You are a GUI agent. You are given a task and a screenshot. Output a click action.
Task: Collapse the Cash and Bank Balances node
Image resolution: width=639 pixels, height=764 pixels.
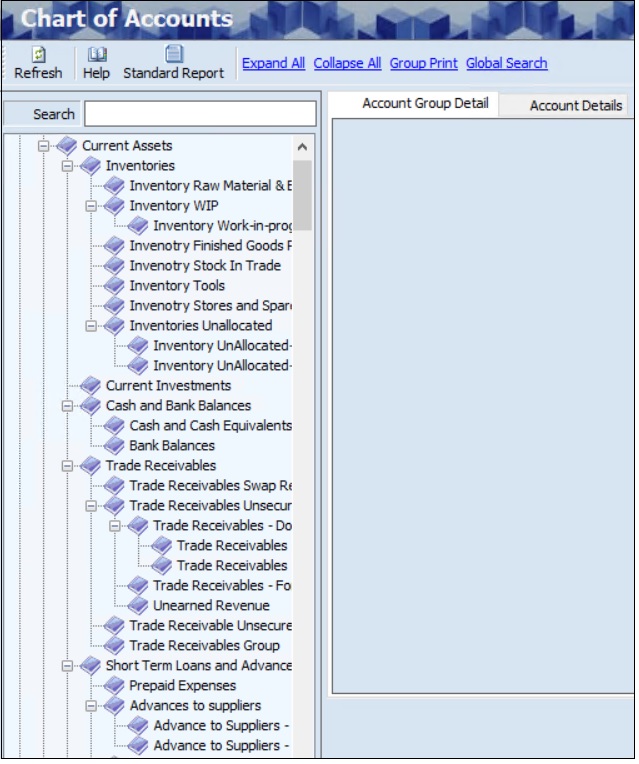(x=68, y=406)
